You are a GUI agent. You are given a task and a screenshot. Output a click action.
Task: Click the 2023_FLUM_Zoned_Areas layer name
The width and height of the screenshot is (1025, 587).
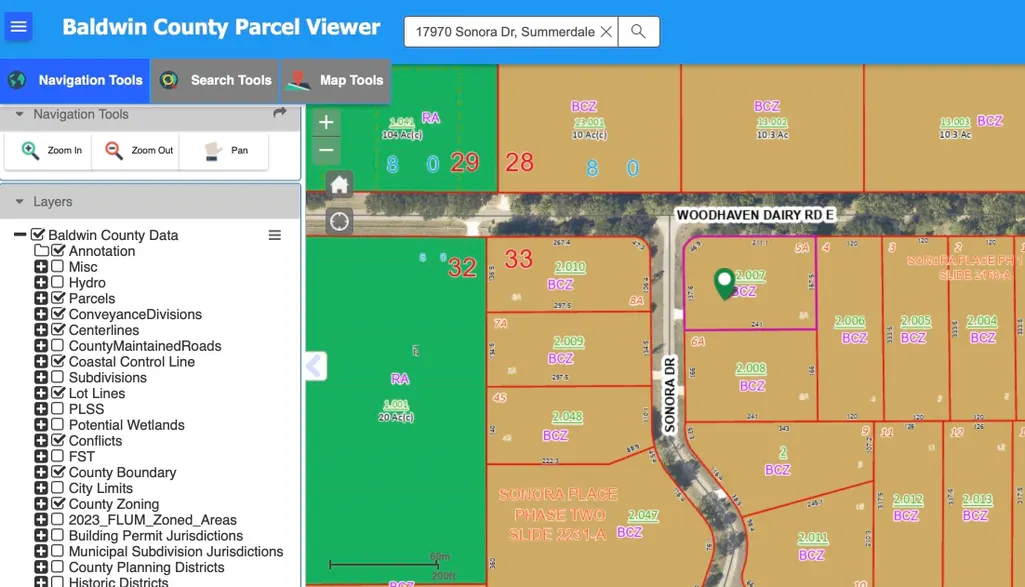point(152,520)
